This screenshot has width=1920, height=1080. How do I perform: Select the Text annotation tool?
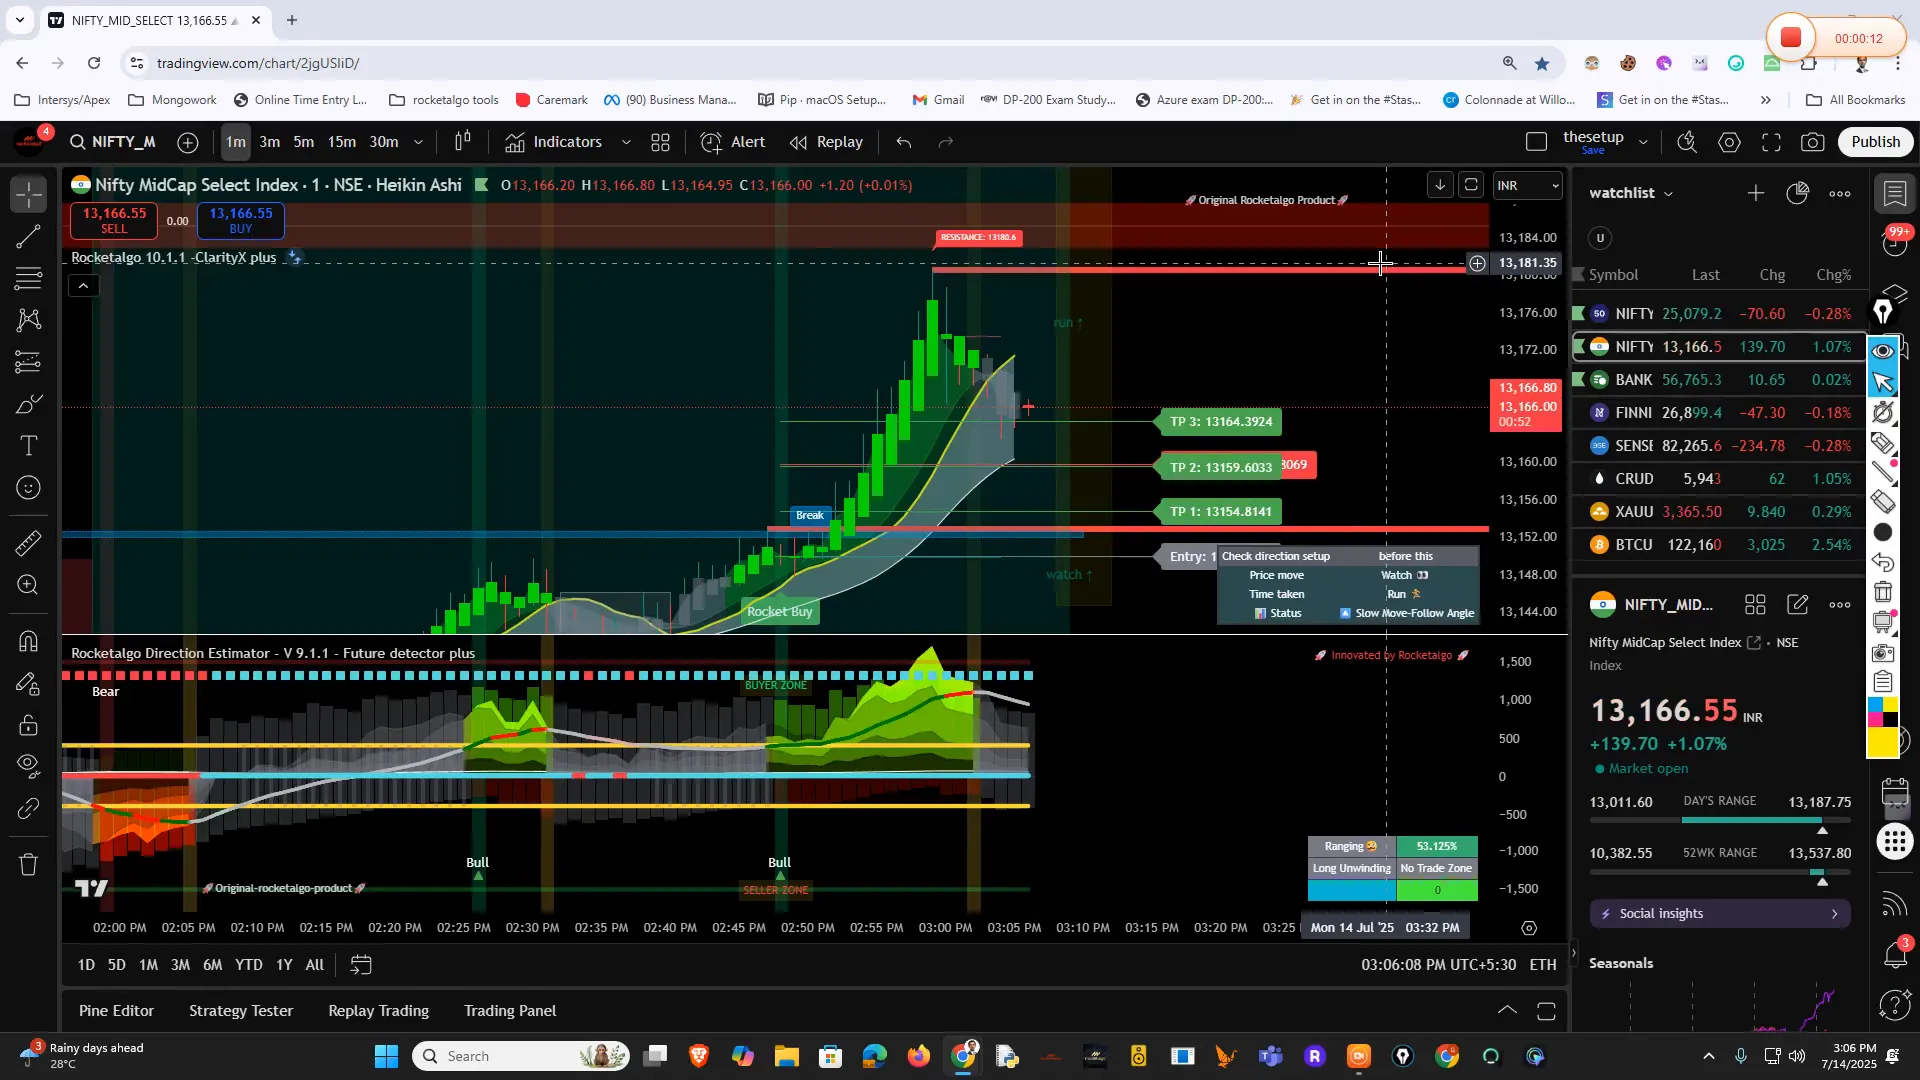point(29,446)
